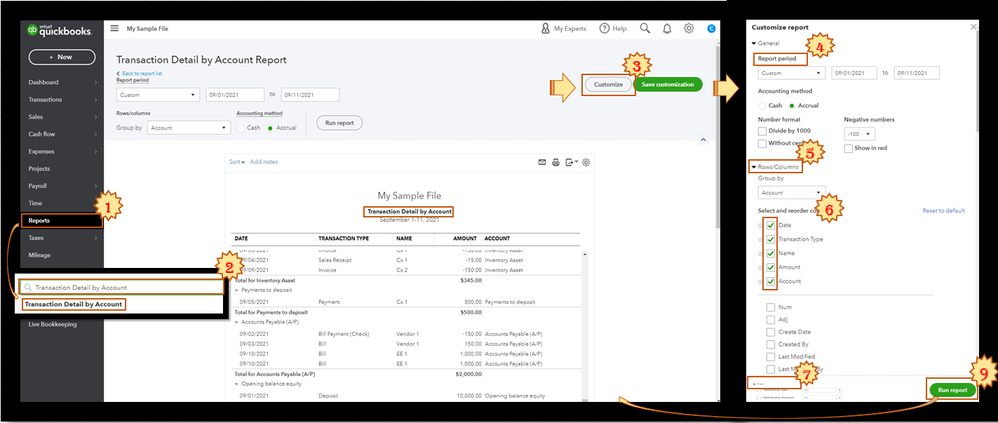The height and width of the screenshot is (423, 998).
Task: Select the Cash radio button in main report
Action: click(241, 128)
